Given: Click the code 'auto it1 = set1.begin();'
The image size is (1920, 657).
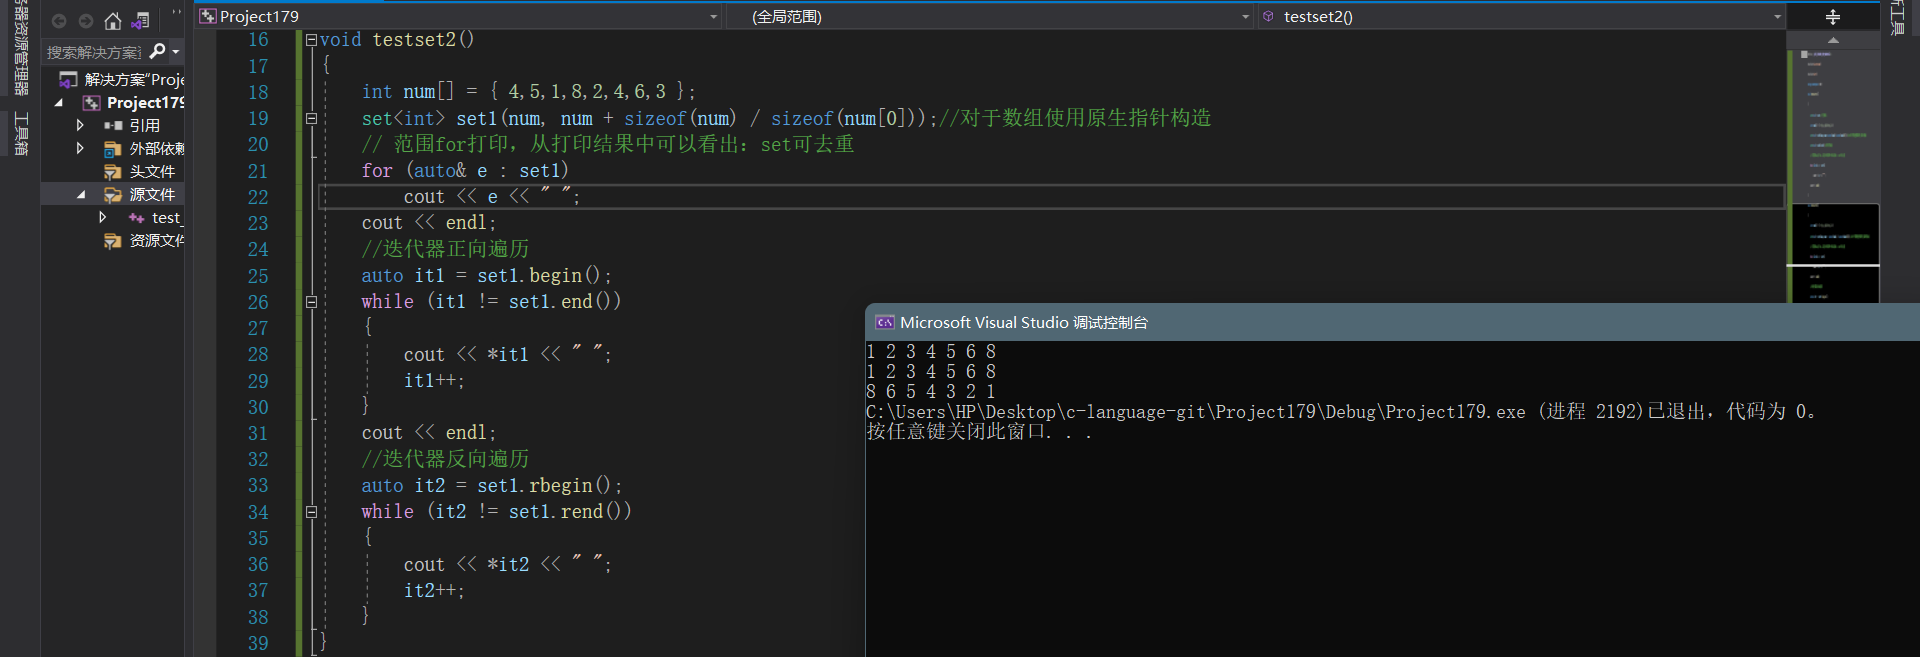Looking at the screenshot, I should 487,276.
